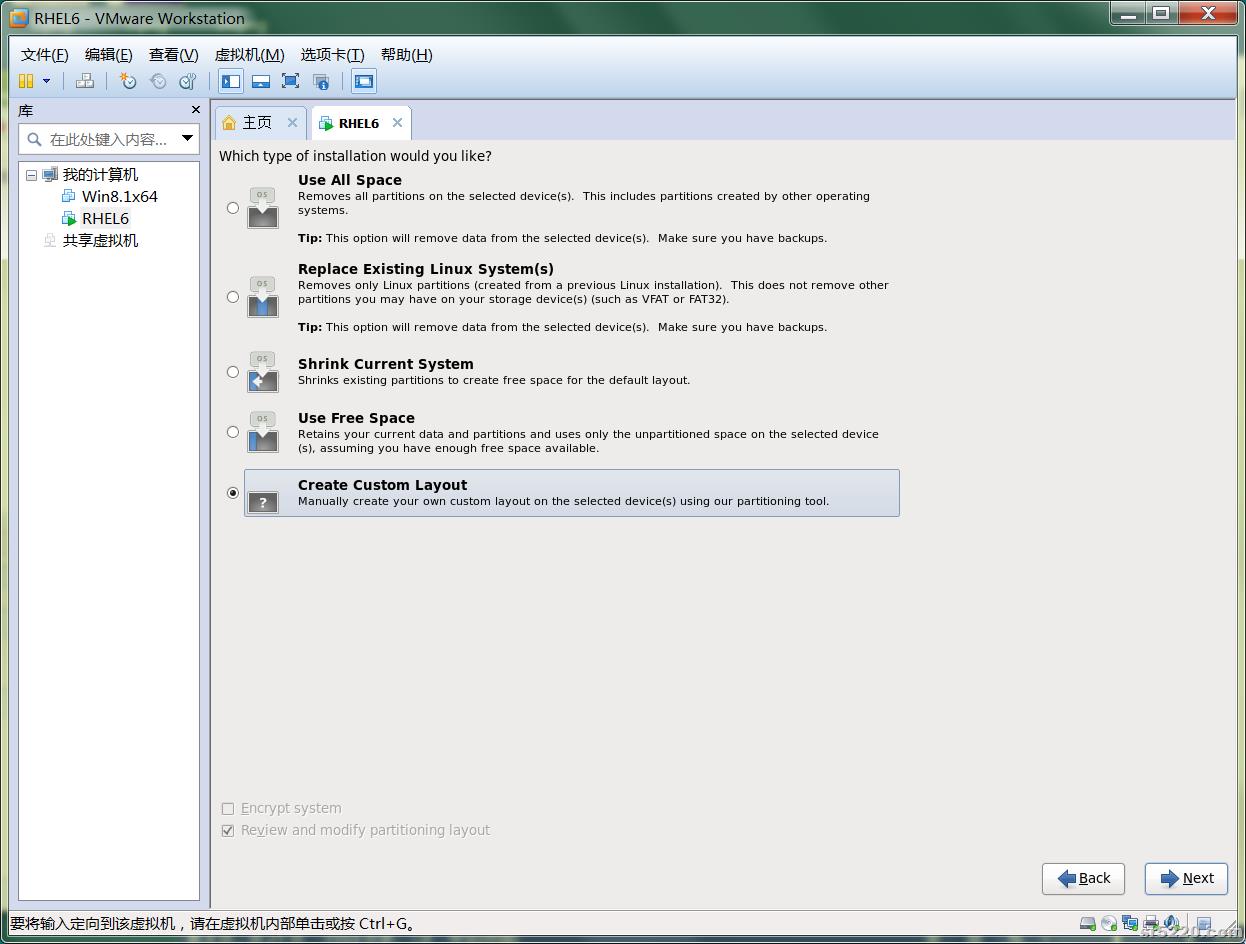Click the 'Which type of installation' question text
Screen dimensions: 1246x944
pos(355,156)
